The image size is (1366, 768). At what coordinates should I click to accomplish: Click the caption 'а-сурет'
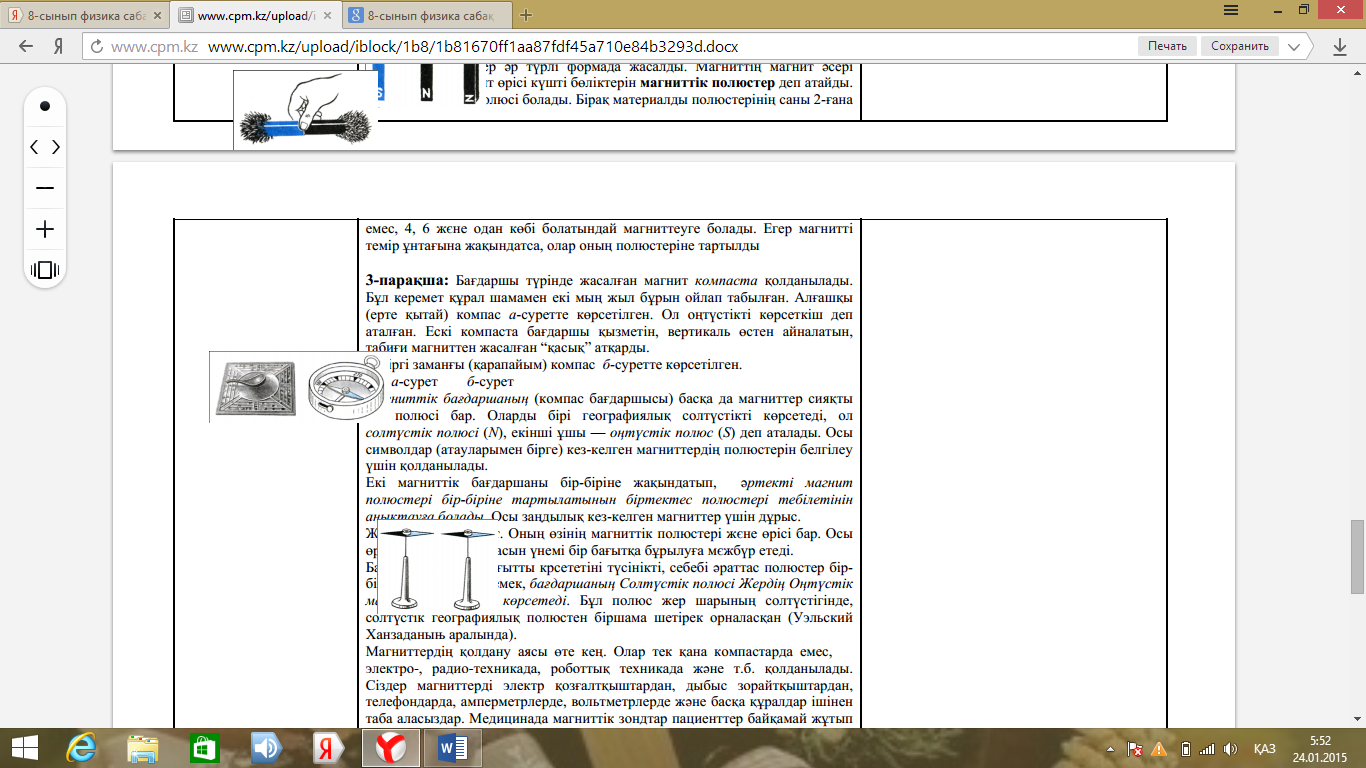click(412, 382)
